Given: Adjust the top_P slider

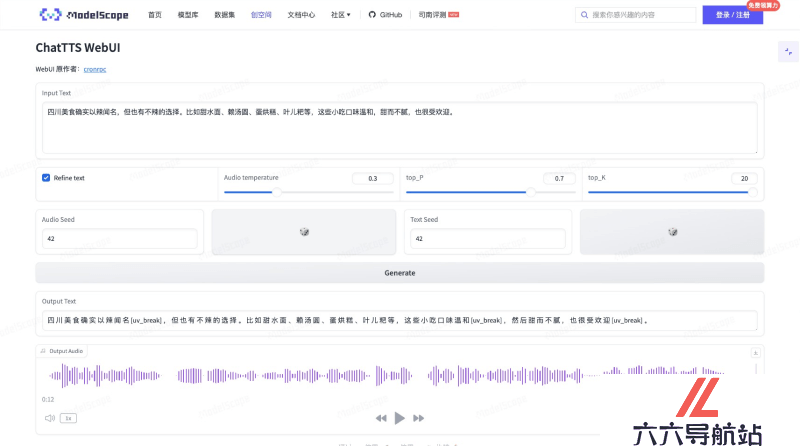Looking at the screenshot, I should click(491, 192).
